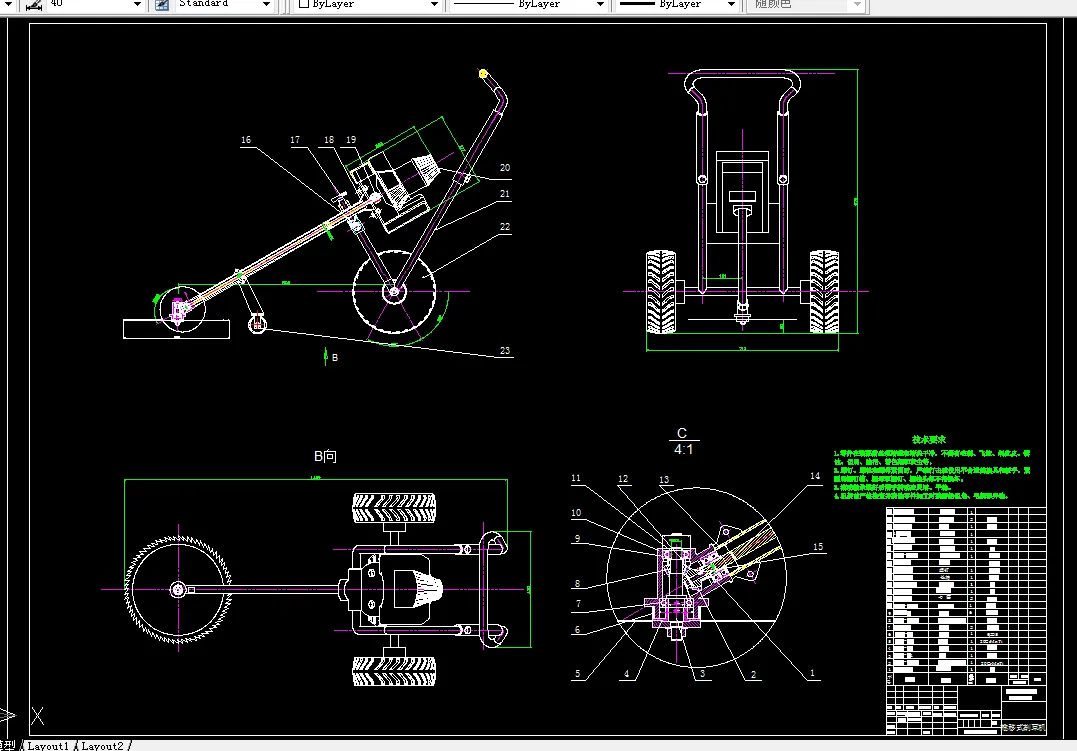The width and height of the screenshot is (1077, 751).
Task: Click part callout number 23
Action: pyautogui.click(x=505, y=350)
